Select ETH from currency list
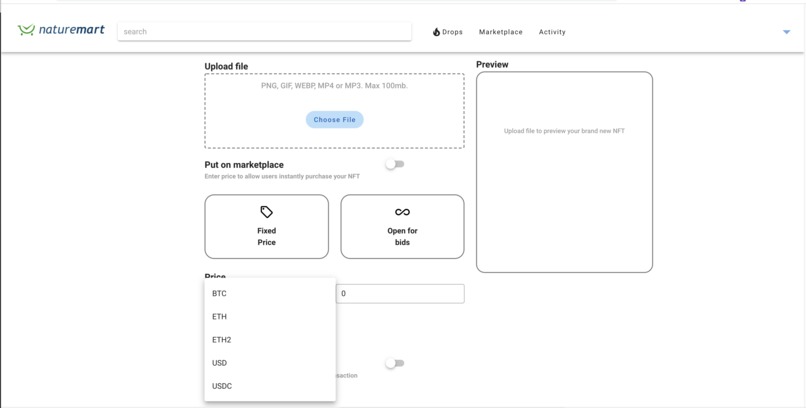This screenshot has height=408, width=806. tap(270, 317)
